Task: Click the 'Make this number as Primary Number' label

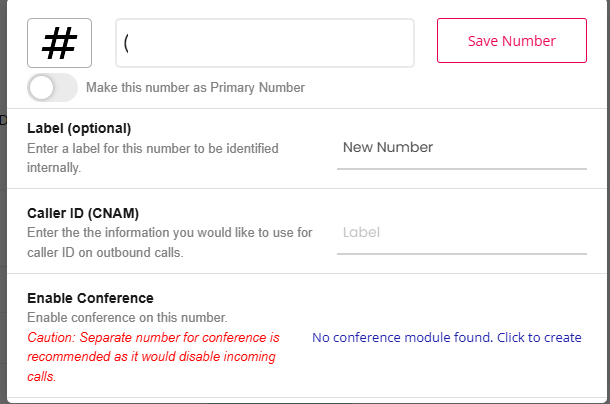Action: (x=195, y=88)
